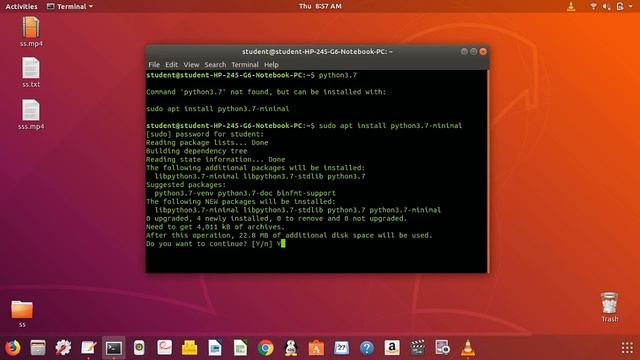Minimize the terminal window

coord(464,51)
